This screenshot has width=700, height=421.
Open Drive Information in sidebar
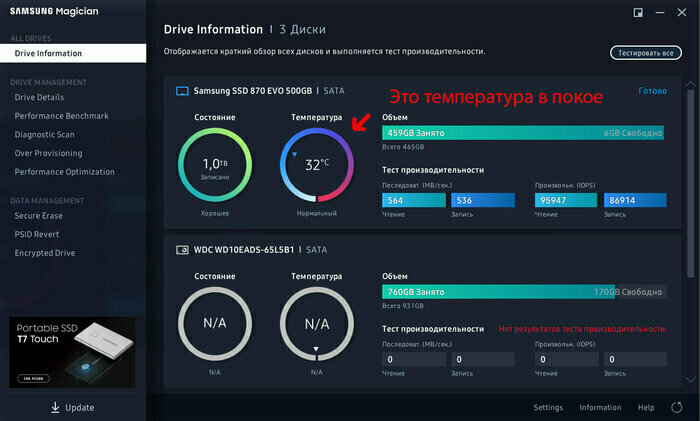(x=73, y=53)
